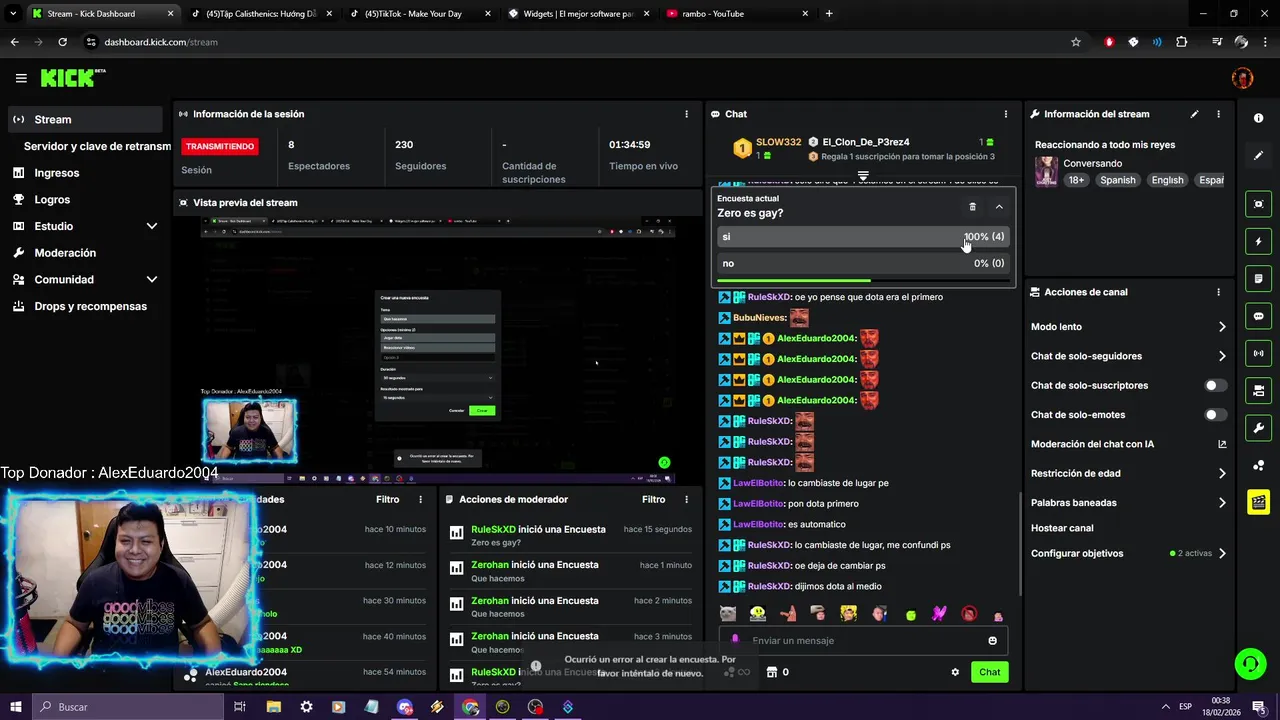Expand the Comunidad sidebar section

tap(152, 280)
